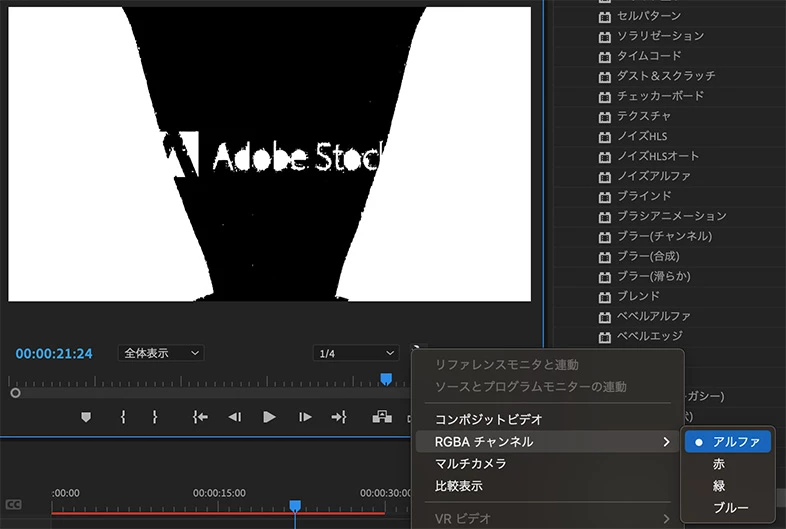Go to In point button

(x=200, y=417)
